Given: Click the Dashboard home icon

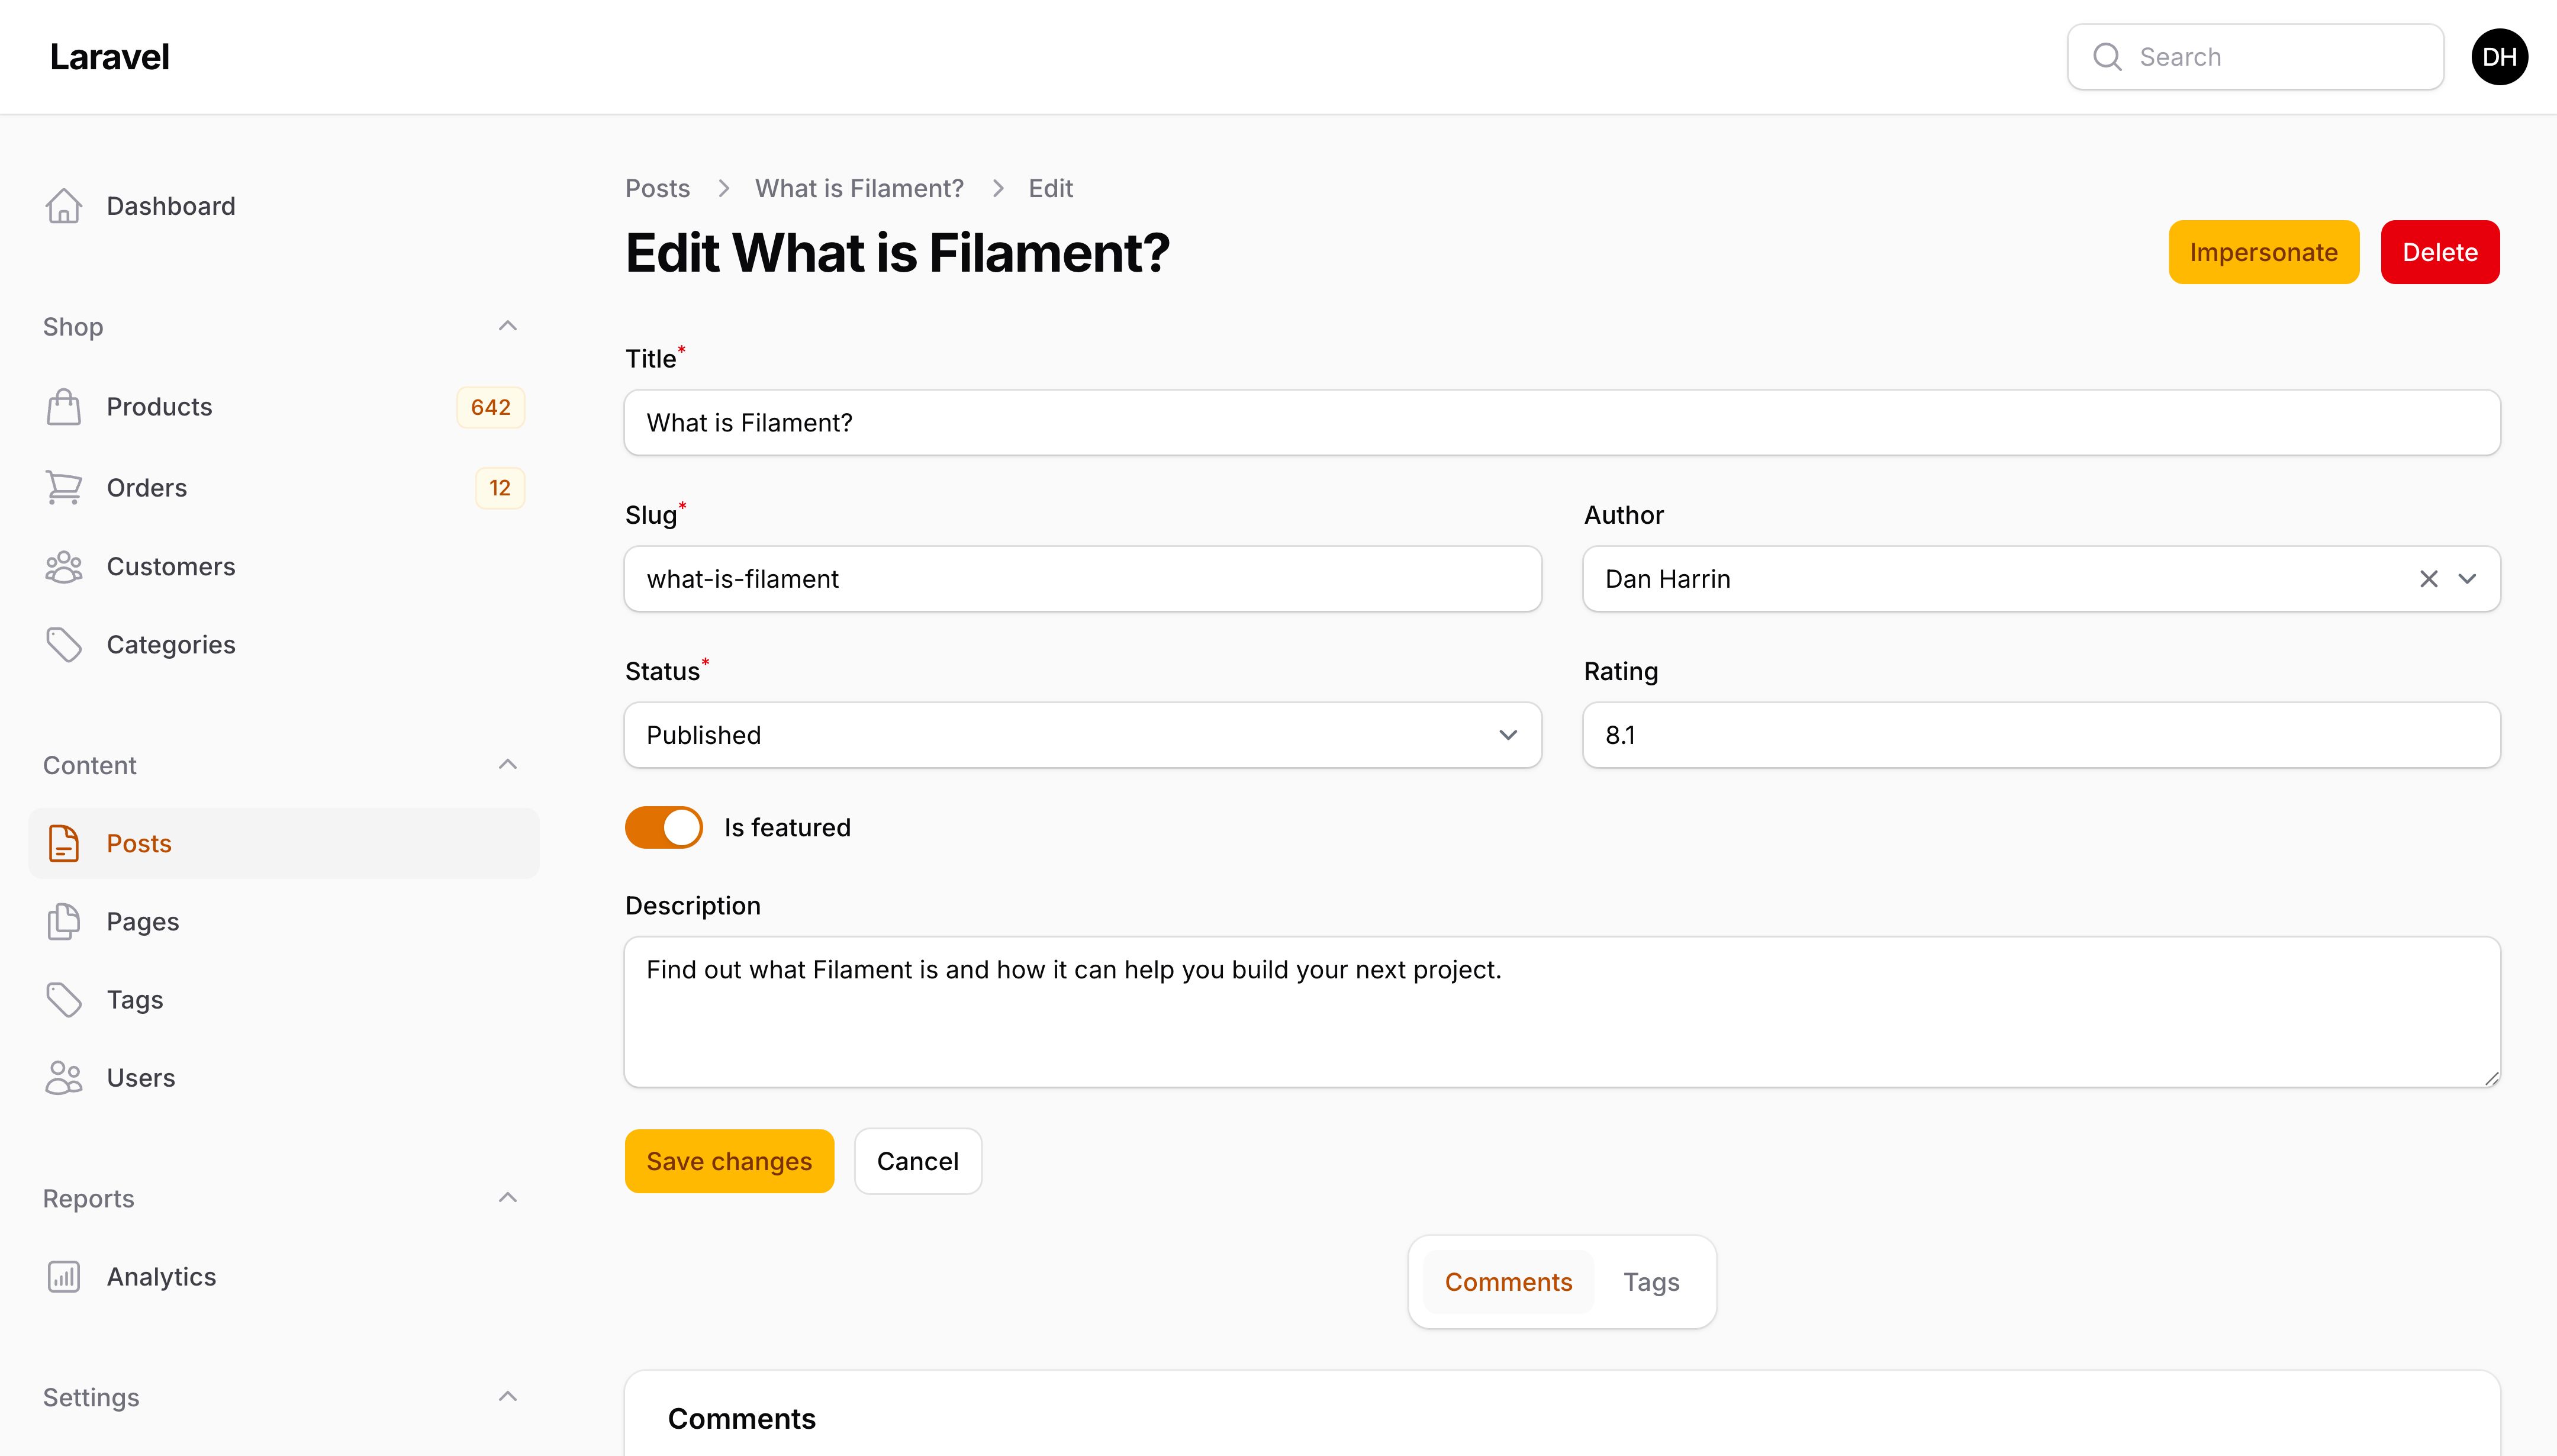Looking at the screenshot, I should click(x=63, y=206).
